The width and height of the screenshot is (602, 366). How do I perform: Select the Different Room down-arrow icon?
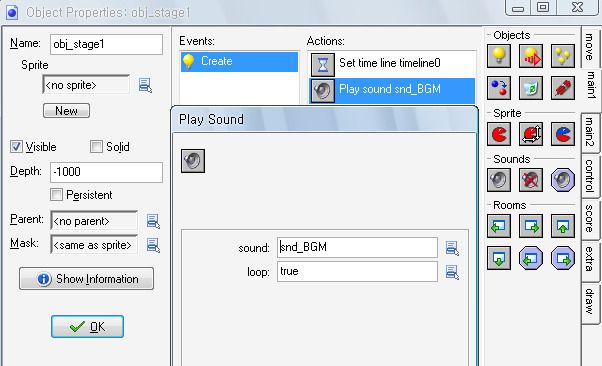tap(499, 258)
